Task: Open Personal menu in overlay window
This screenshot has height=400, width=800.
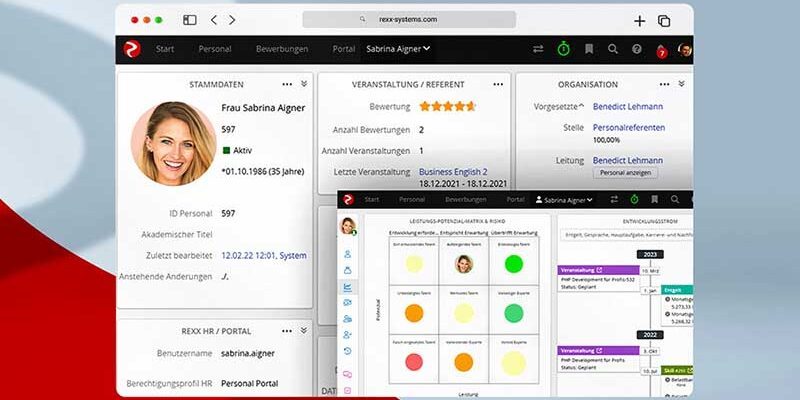Action: click(x=412, y=199)
